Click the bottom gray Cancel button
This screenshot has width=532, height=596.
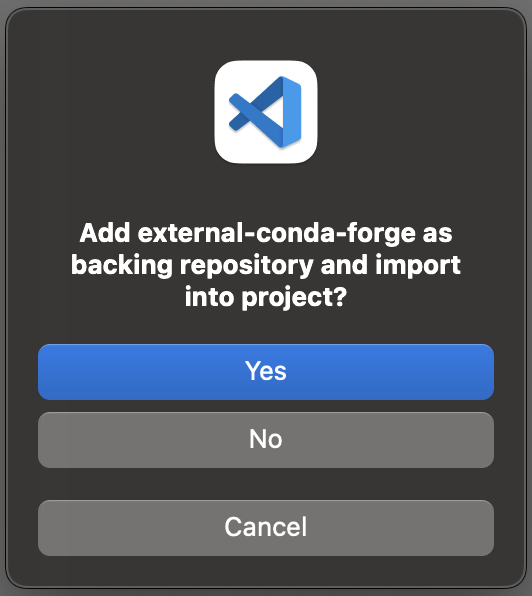coord(266,528)
